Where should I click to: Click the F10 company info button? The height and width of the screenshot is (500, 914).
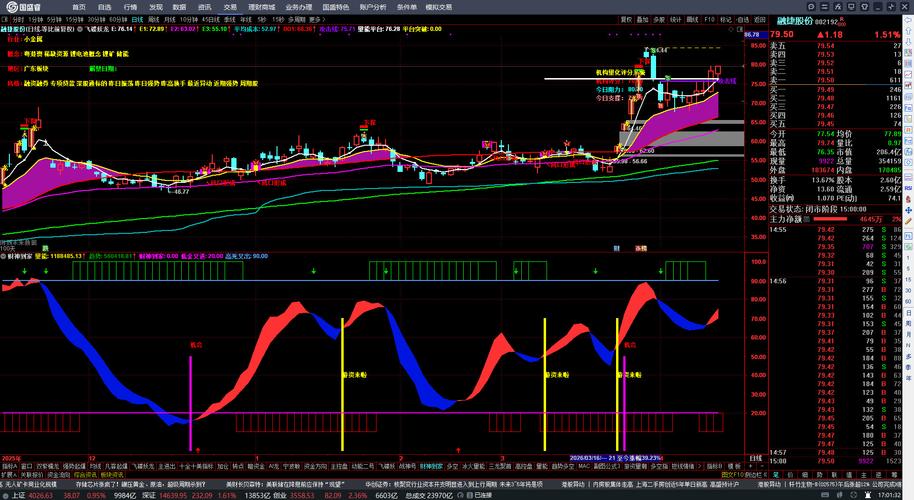point(709,19)
